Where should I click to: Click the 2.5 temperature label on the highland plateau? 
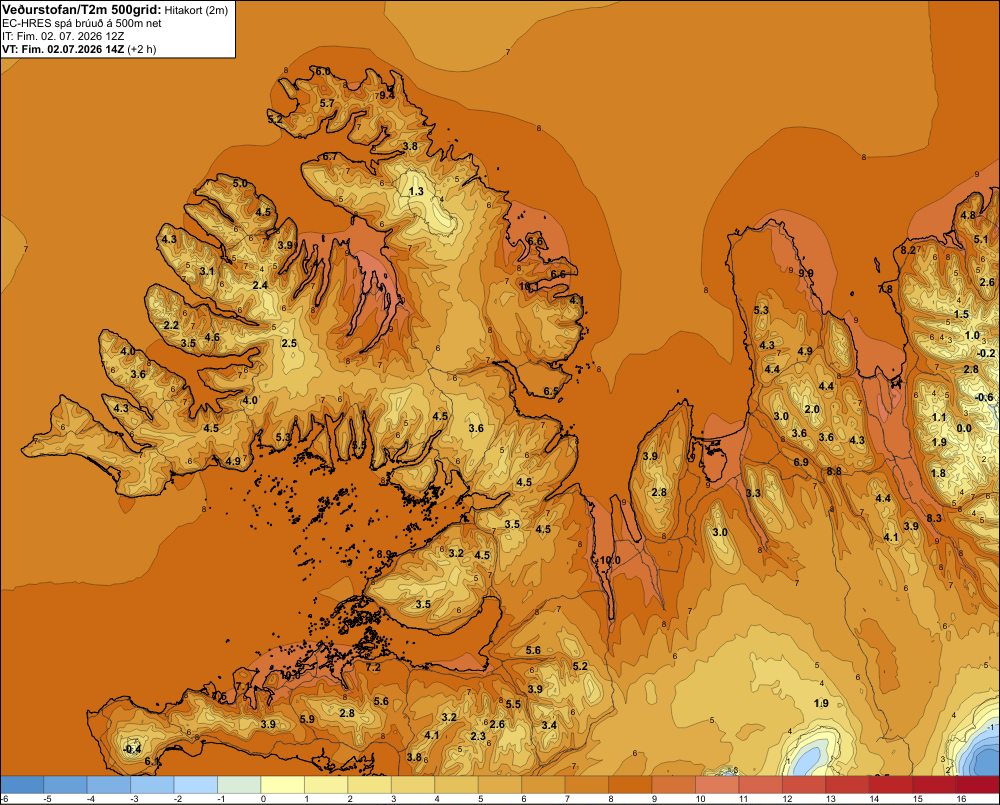(x=289, y=343)
